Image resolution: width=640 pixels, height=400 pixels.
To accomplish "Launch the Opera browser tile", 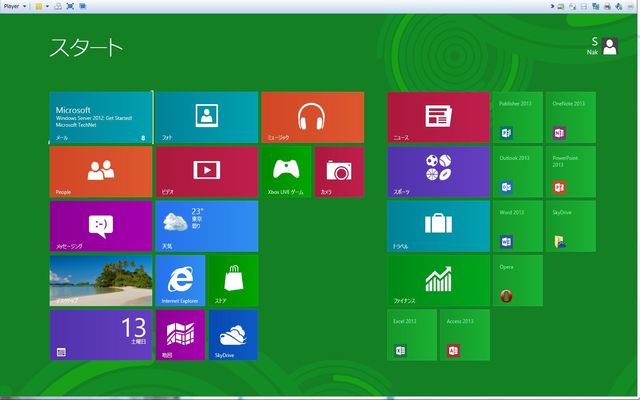I will (518, 281).
